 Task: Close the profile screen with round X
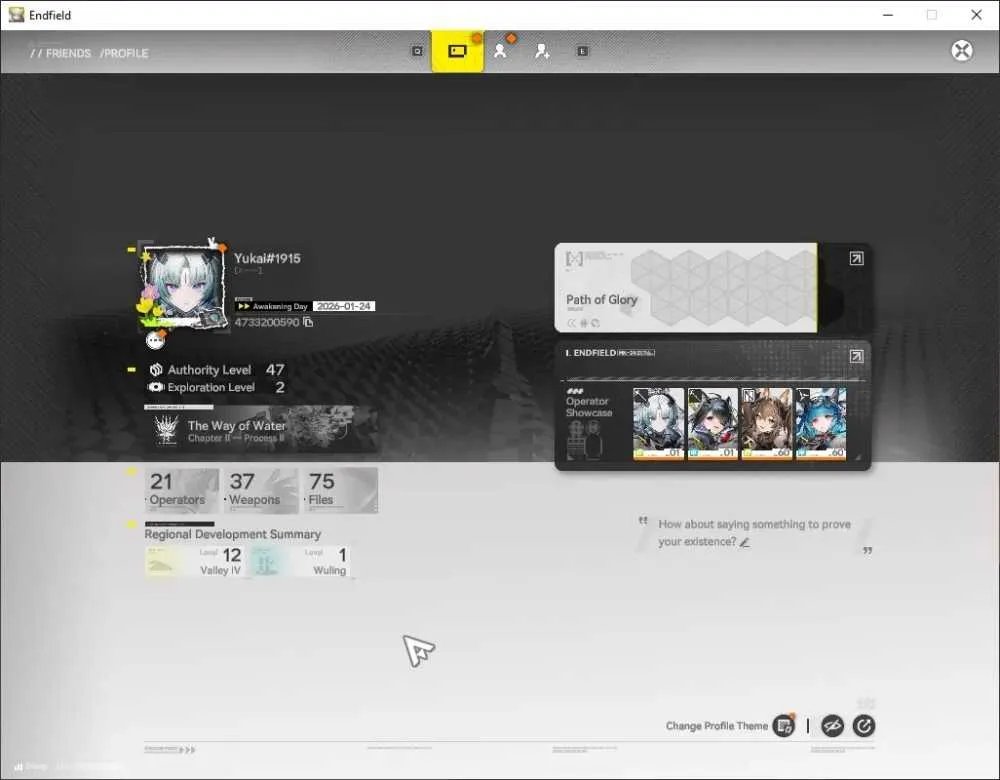click(x=962, y=50)
